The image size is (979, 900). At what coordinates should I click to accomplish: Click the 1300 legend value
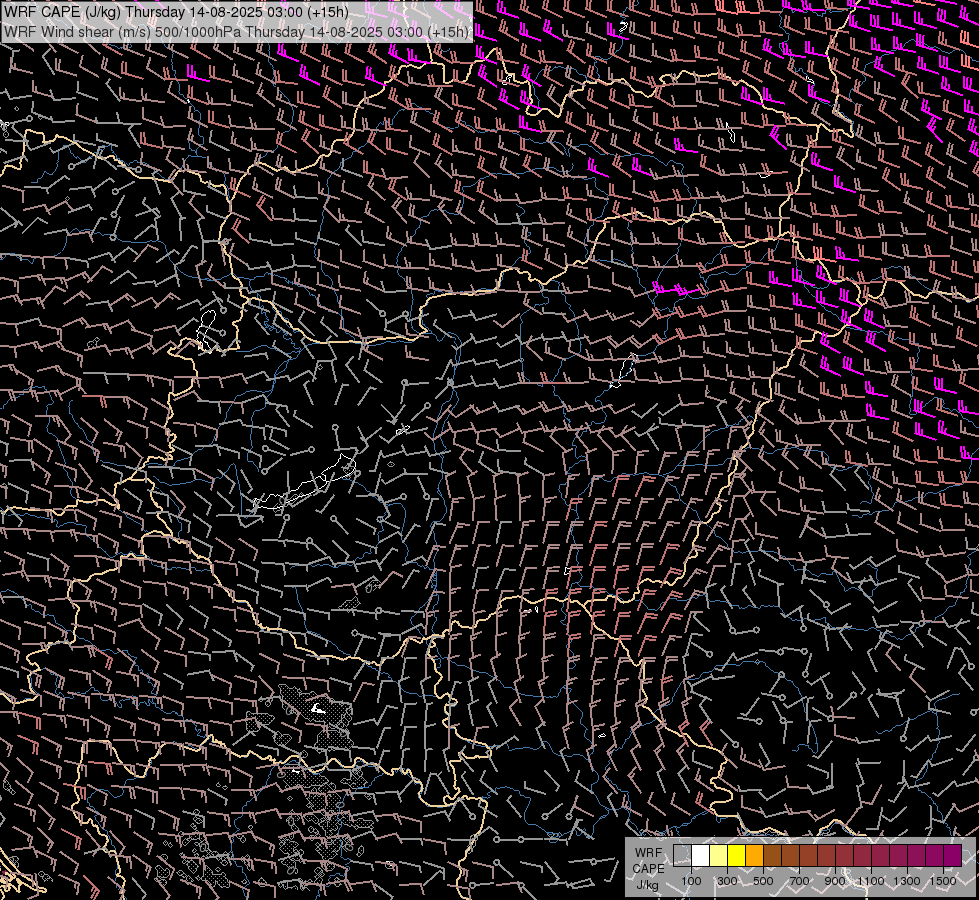(x=907, y=881)
